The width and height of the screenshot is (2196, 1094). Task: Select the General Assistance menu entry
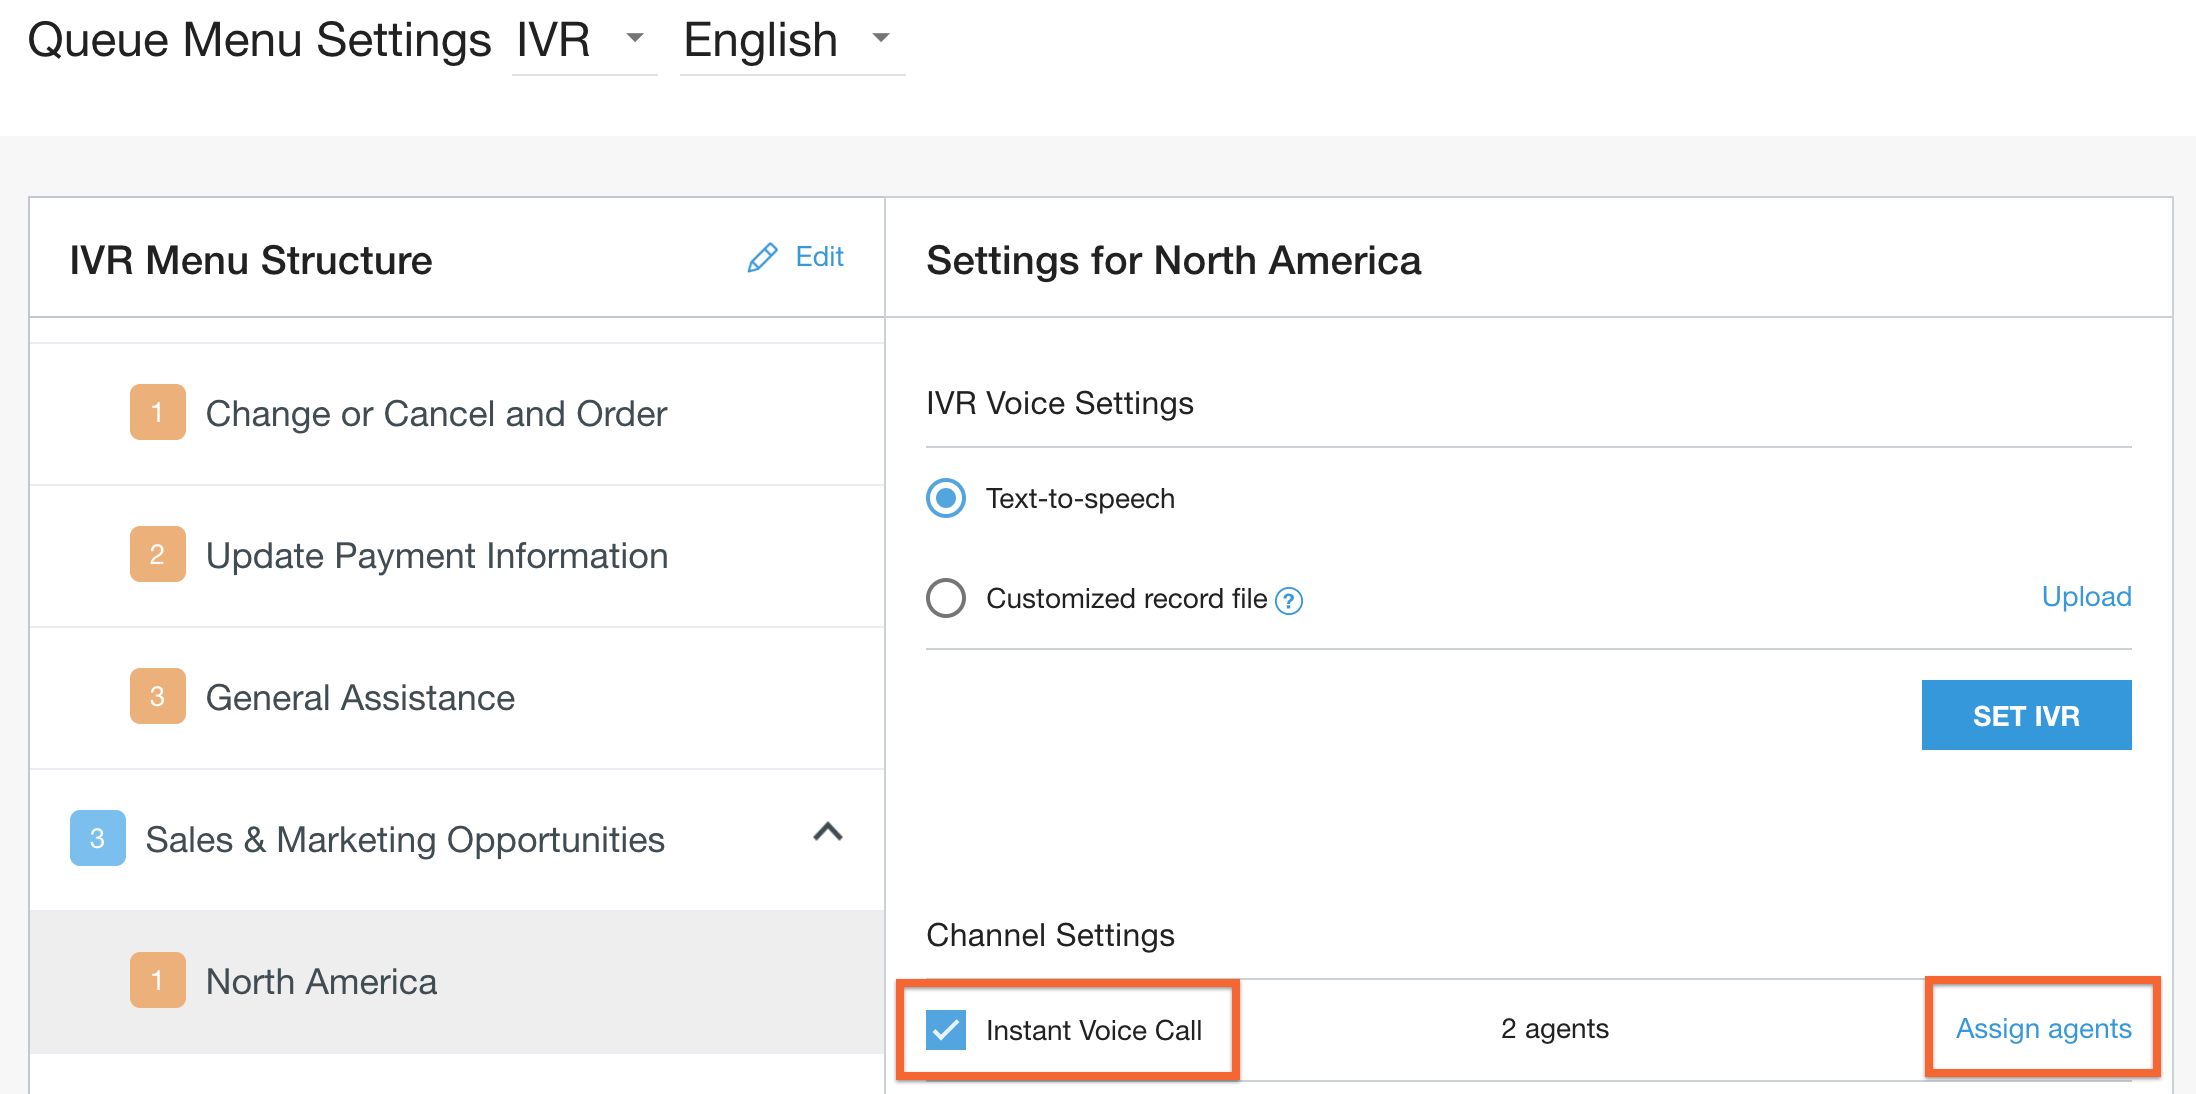[x=360, y=697]
